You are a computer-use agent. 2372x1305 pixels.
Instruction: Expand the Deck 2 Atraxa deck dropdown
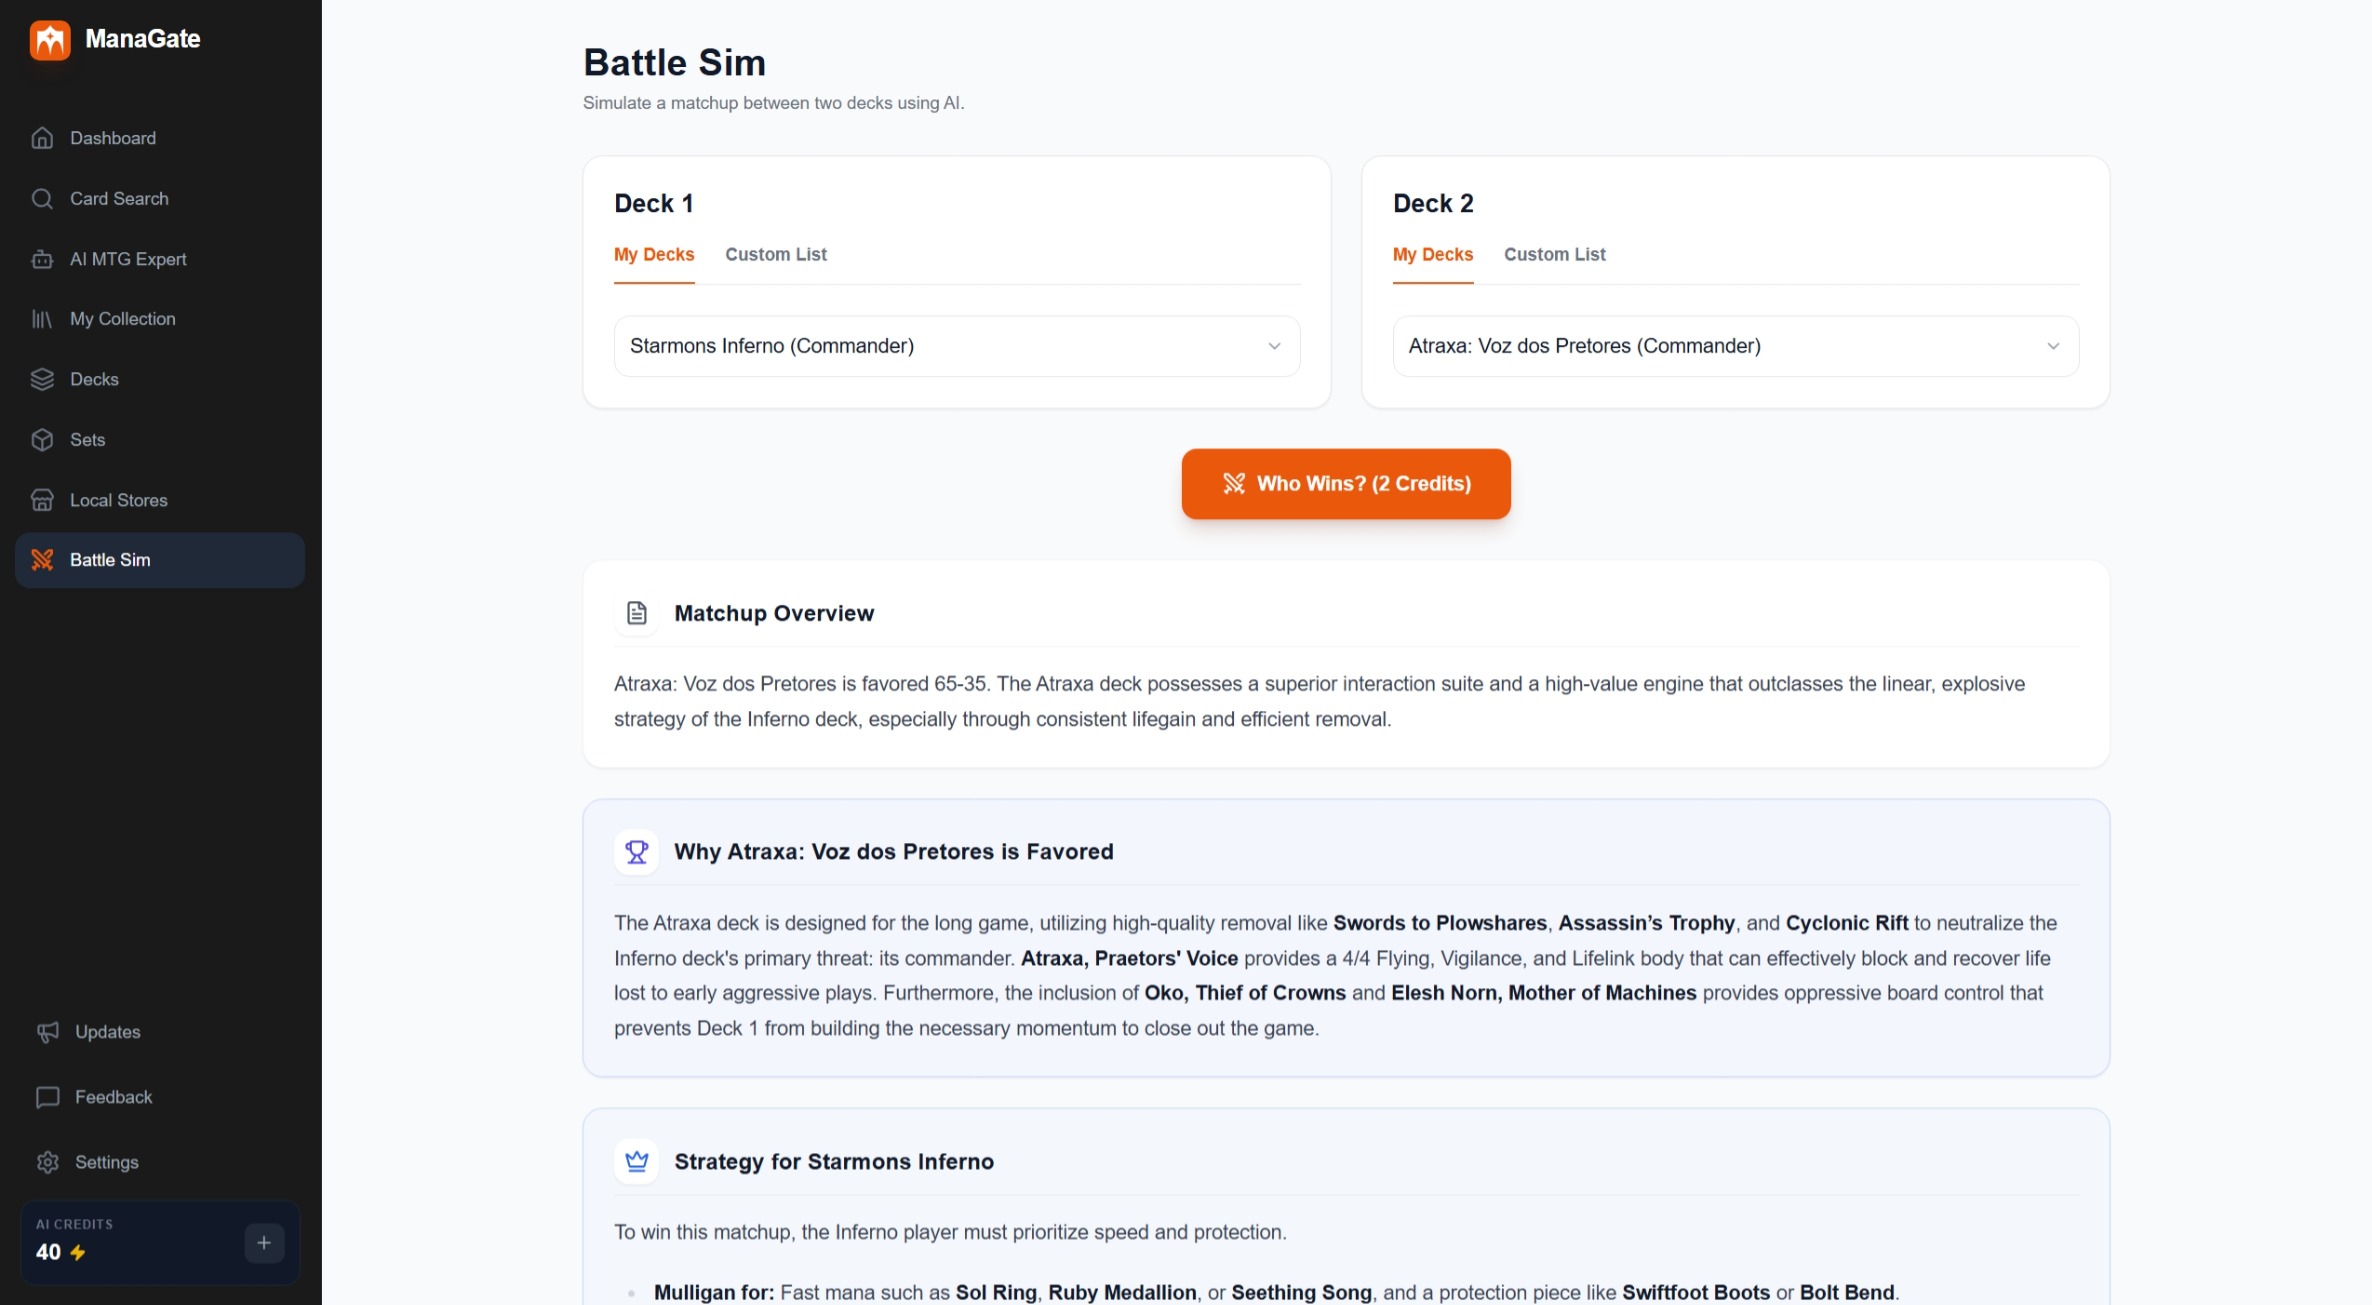[1735, 346]
